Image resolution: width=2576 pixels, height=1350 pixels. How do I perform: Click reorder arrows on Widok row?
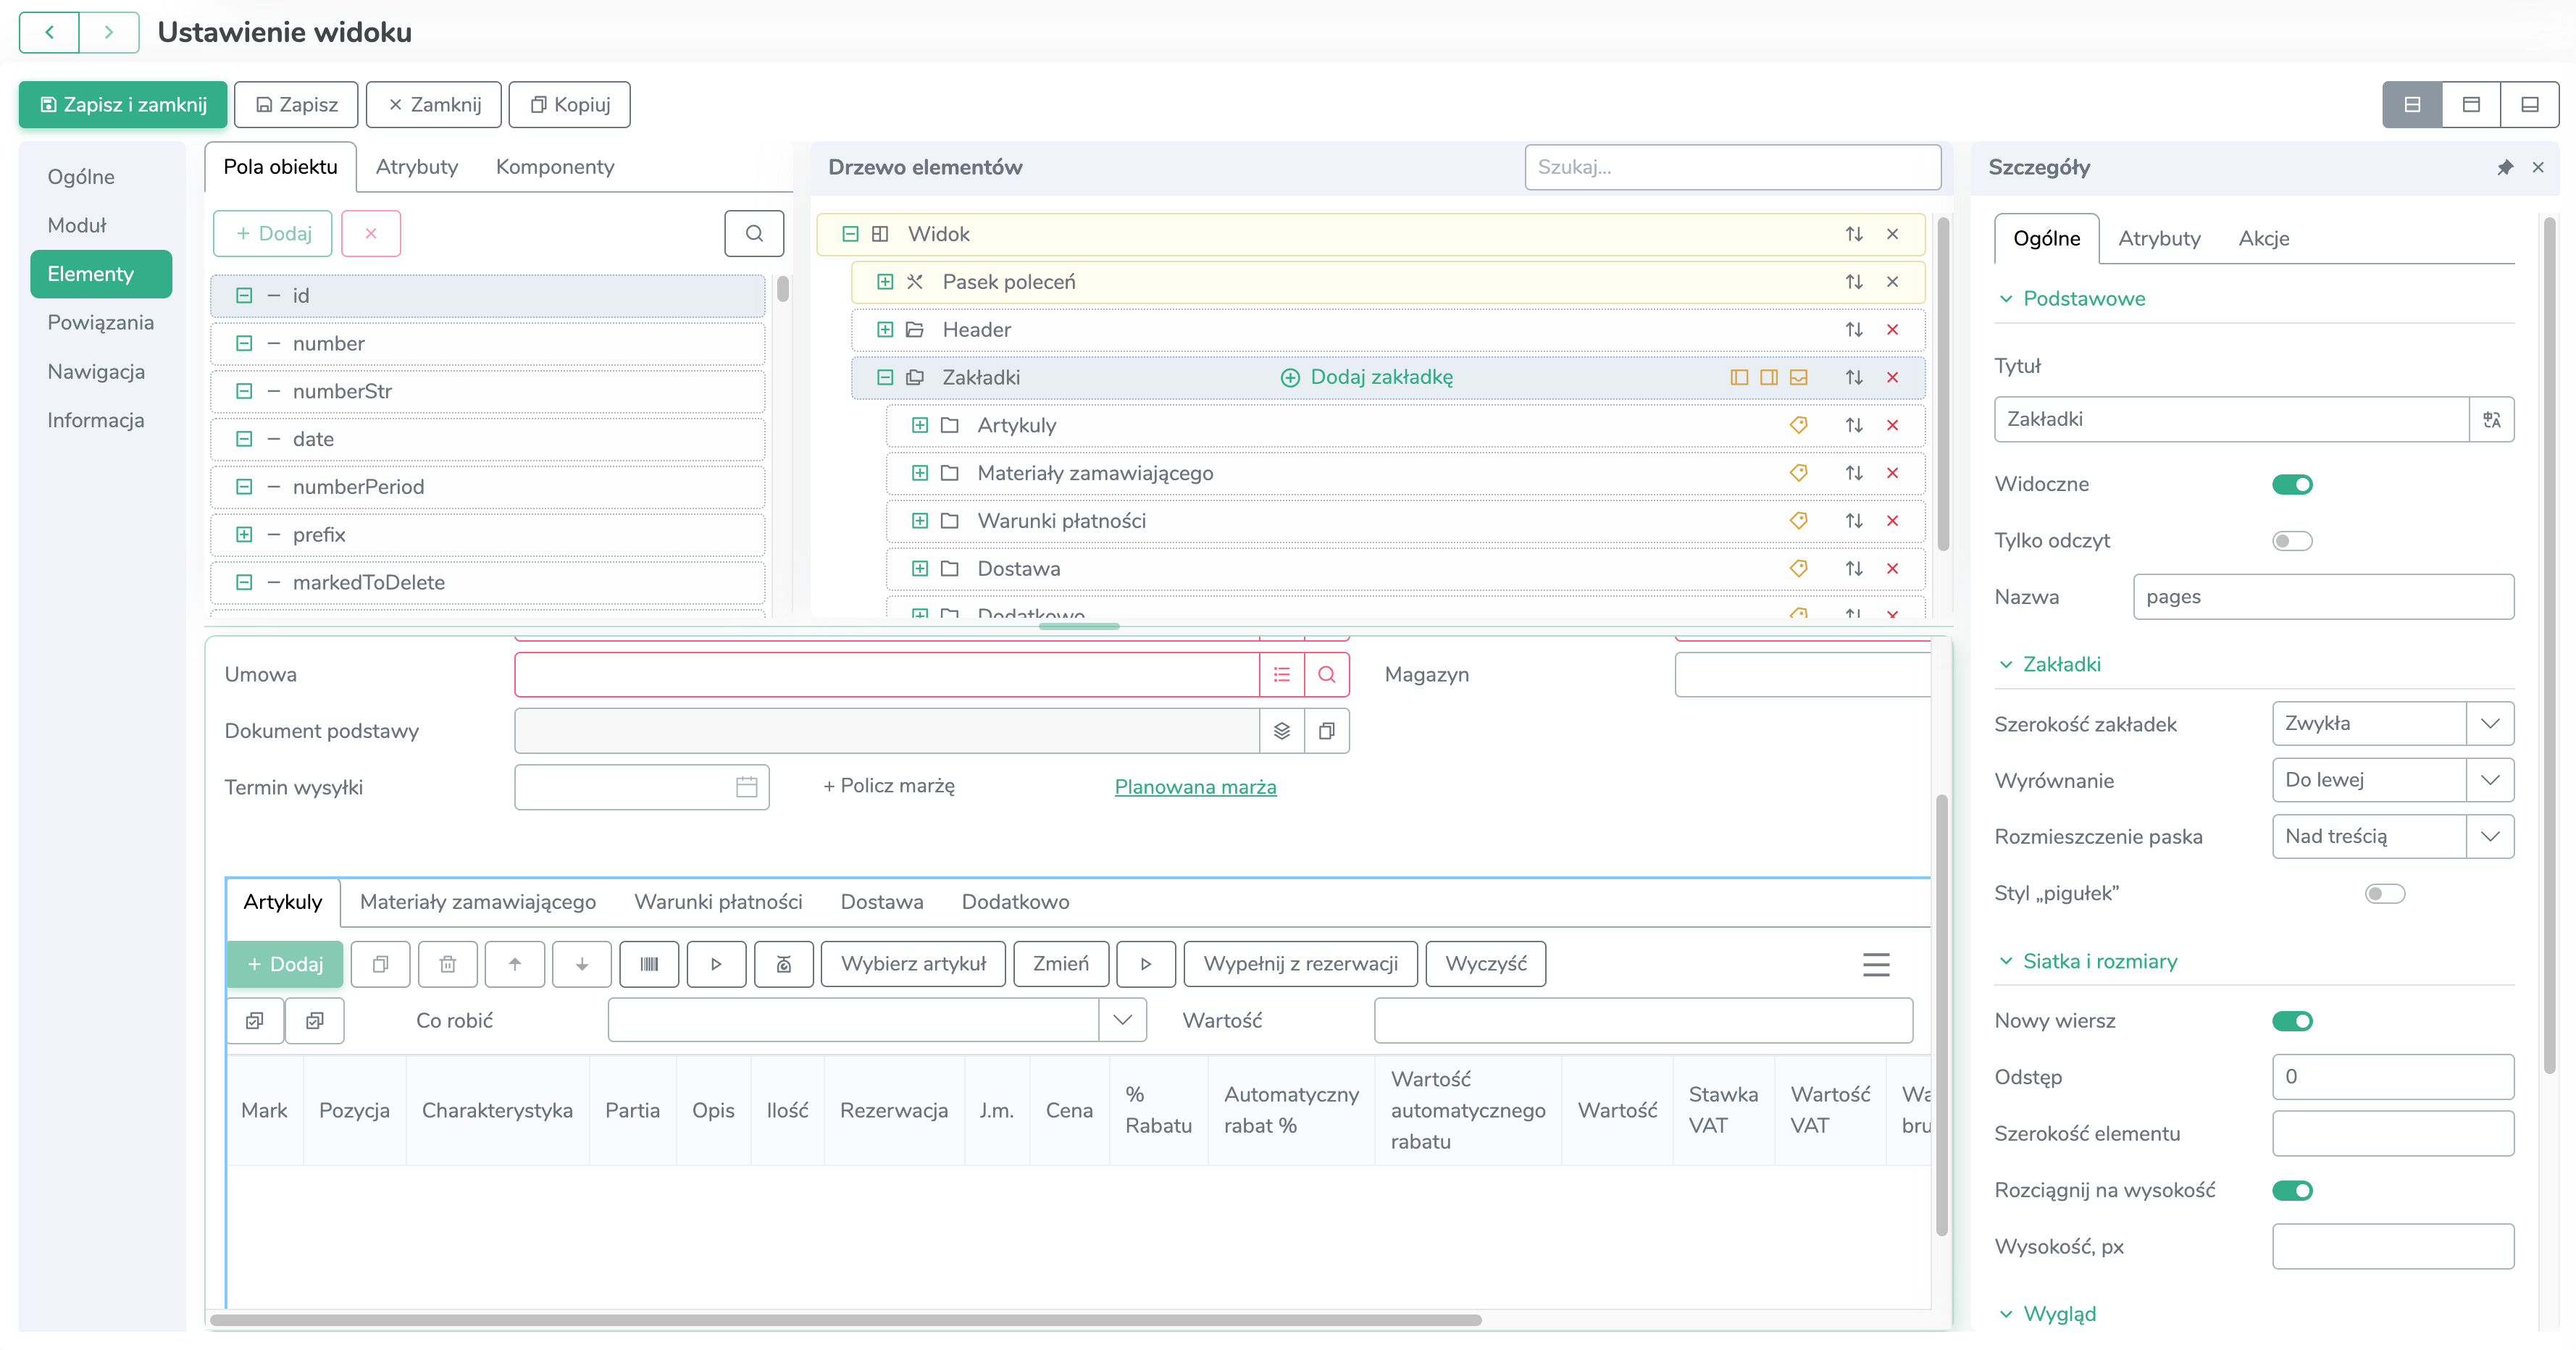(x=1854, y=234)
